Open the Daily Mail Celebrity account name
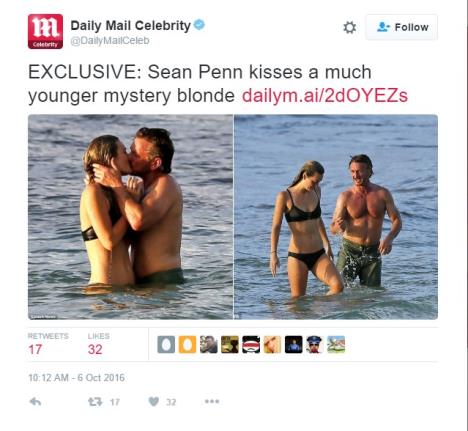This screenshot has width=468, height=431. click(130, 25)
